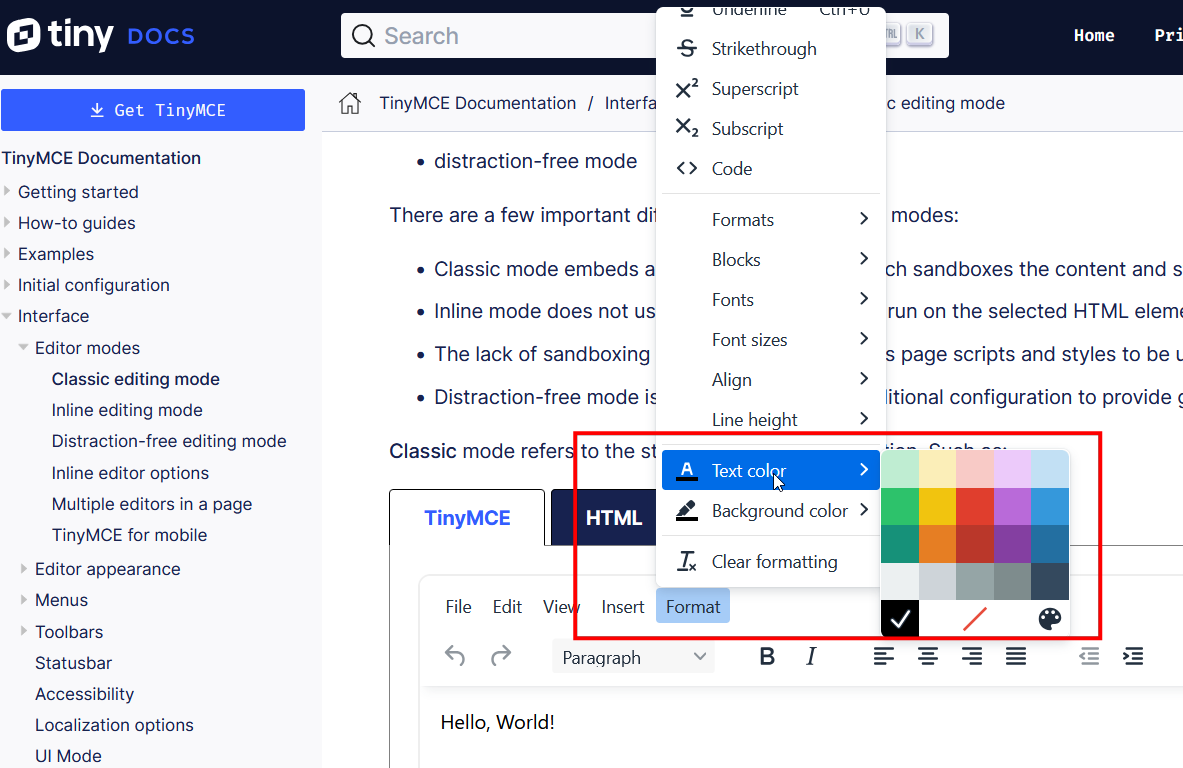This screenshot has height=768, width=1183.
Task: Decrease indent in editor toolbar
Action: pyautogui.click(x=1089, y=656)
